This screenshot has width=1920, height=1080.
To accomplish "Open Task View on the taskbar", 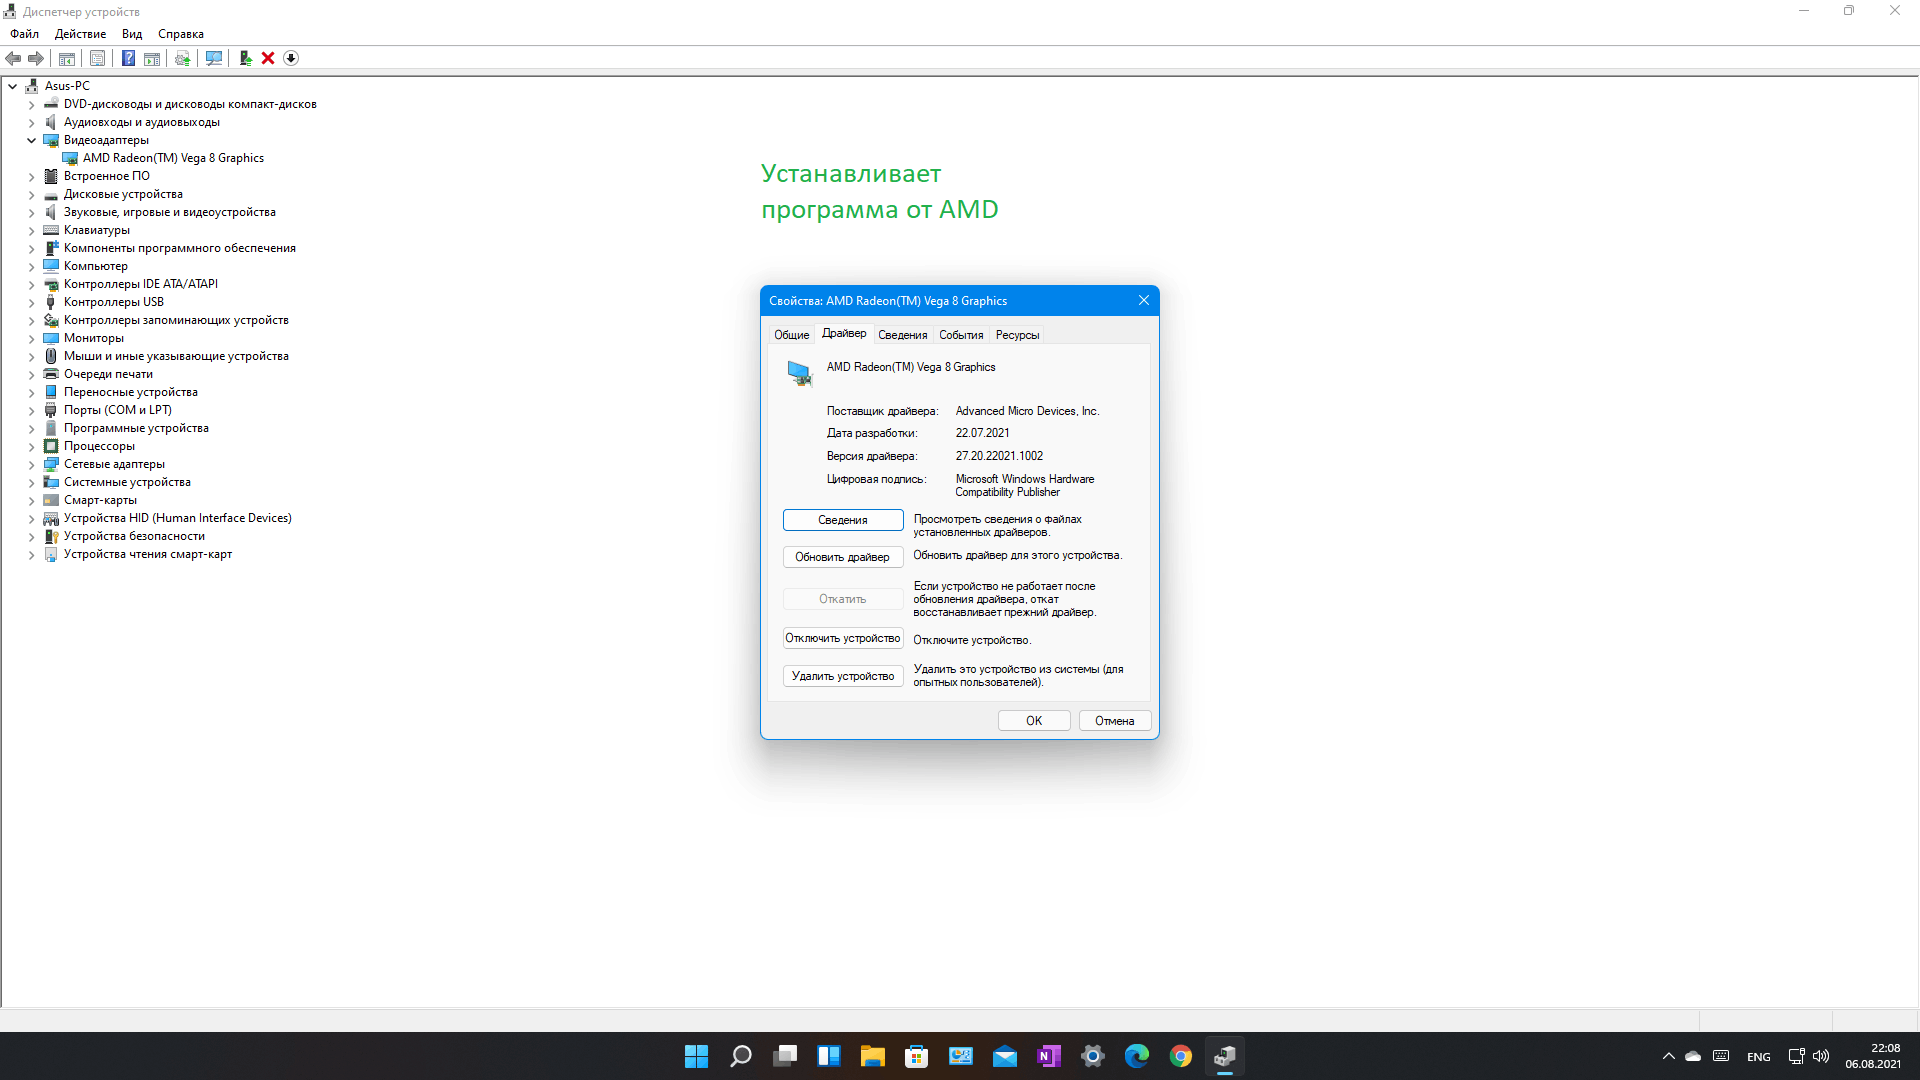I will [785, 1056].
